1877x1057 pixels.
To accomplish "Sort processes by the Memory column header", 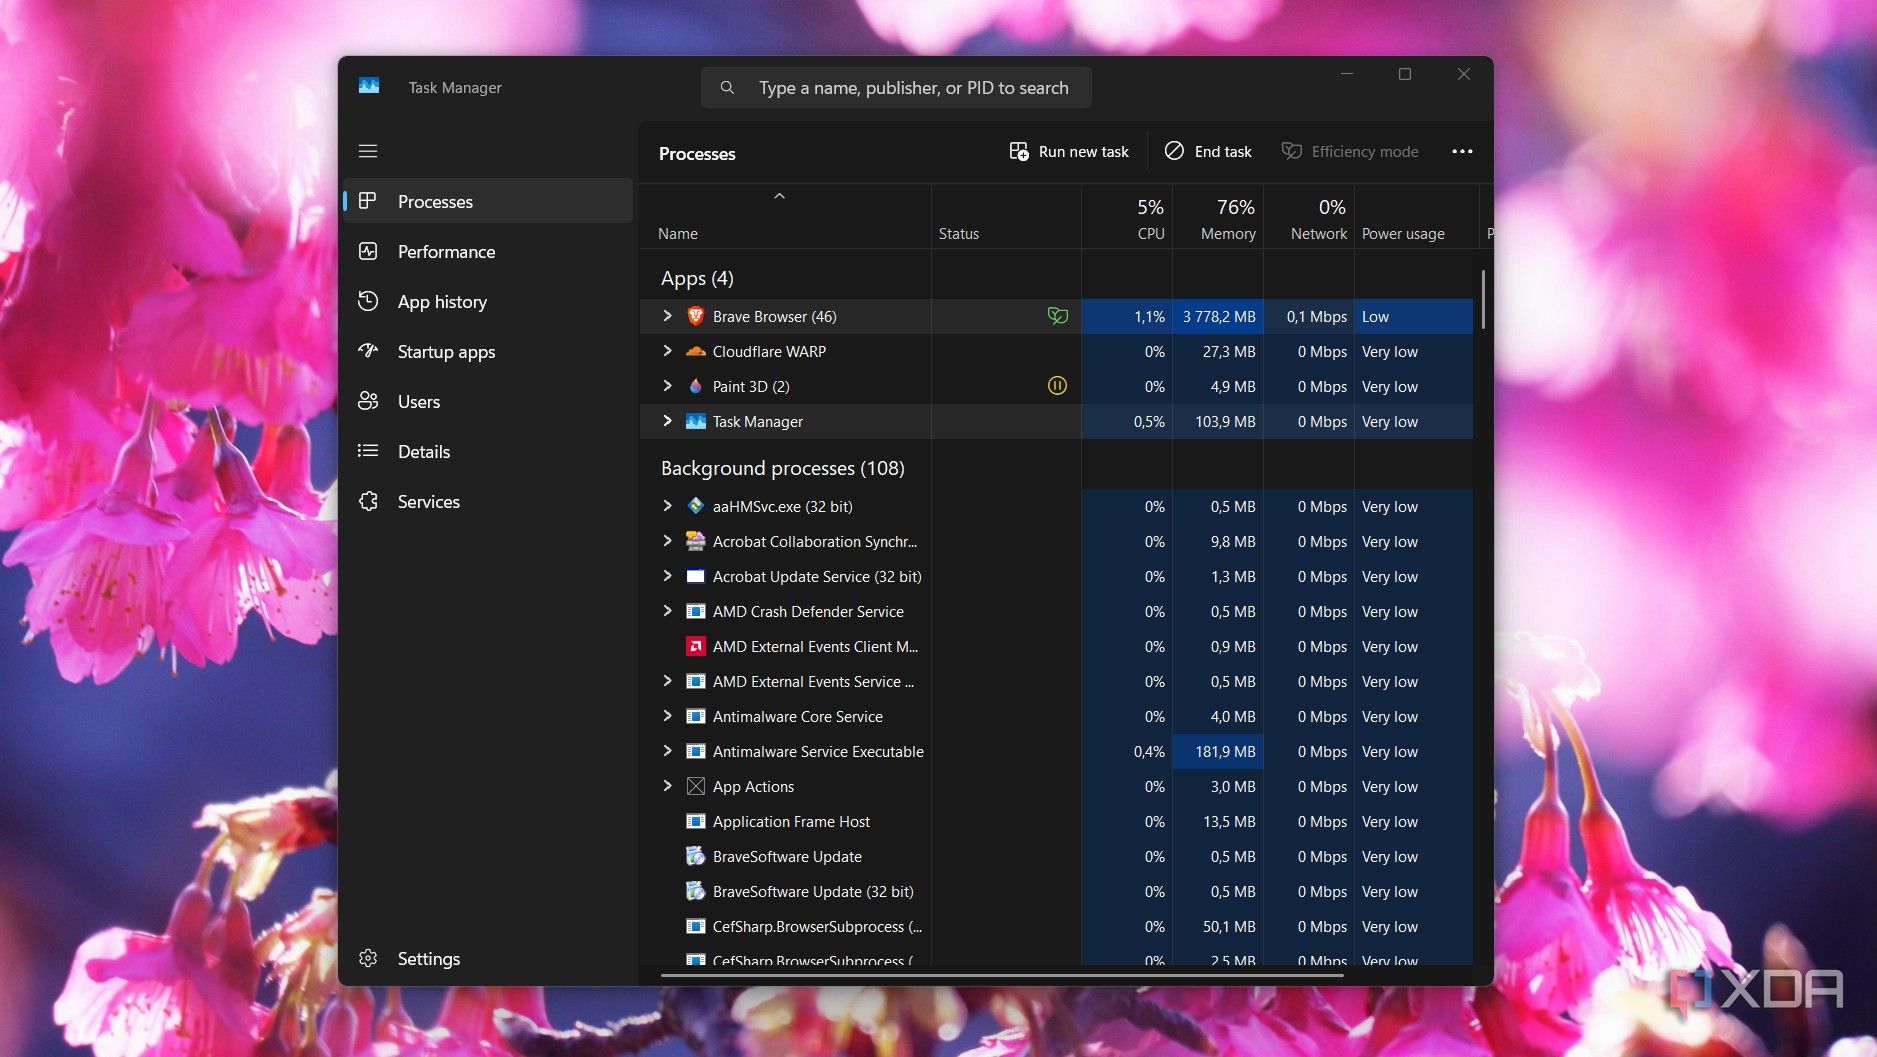I will pyautogui.click(x=1218, y=217).
